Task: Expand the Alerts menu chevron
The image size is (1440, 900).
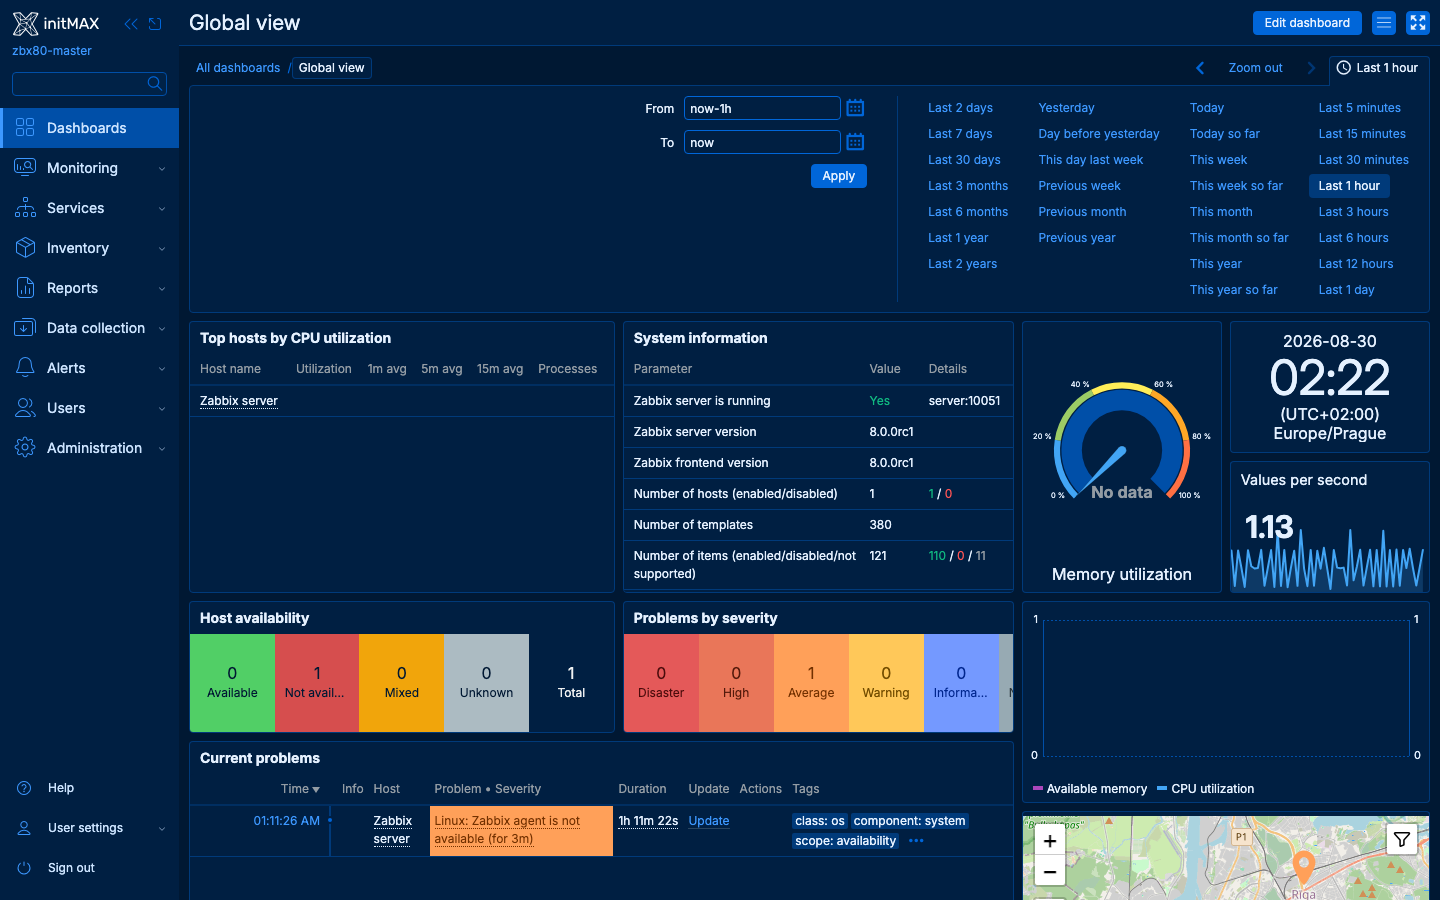Action: pyautogui.click(x=162, y=369)
